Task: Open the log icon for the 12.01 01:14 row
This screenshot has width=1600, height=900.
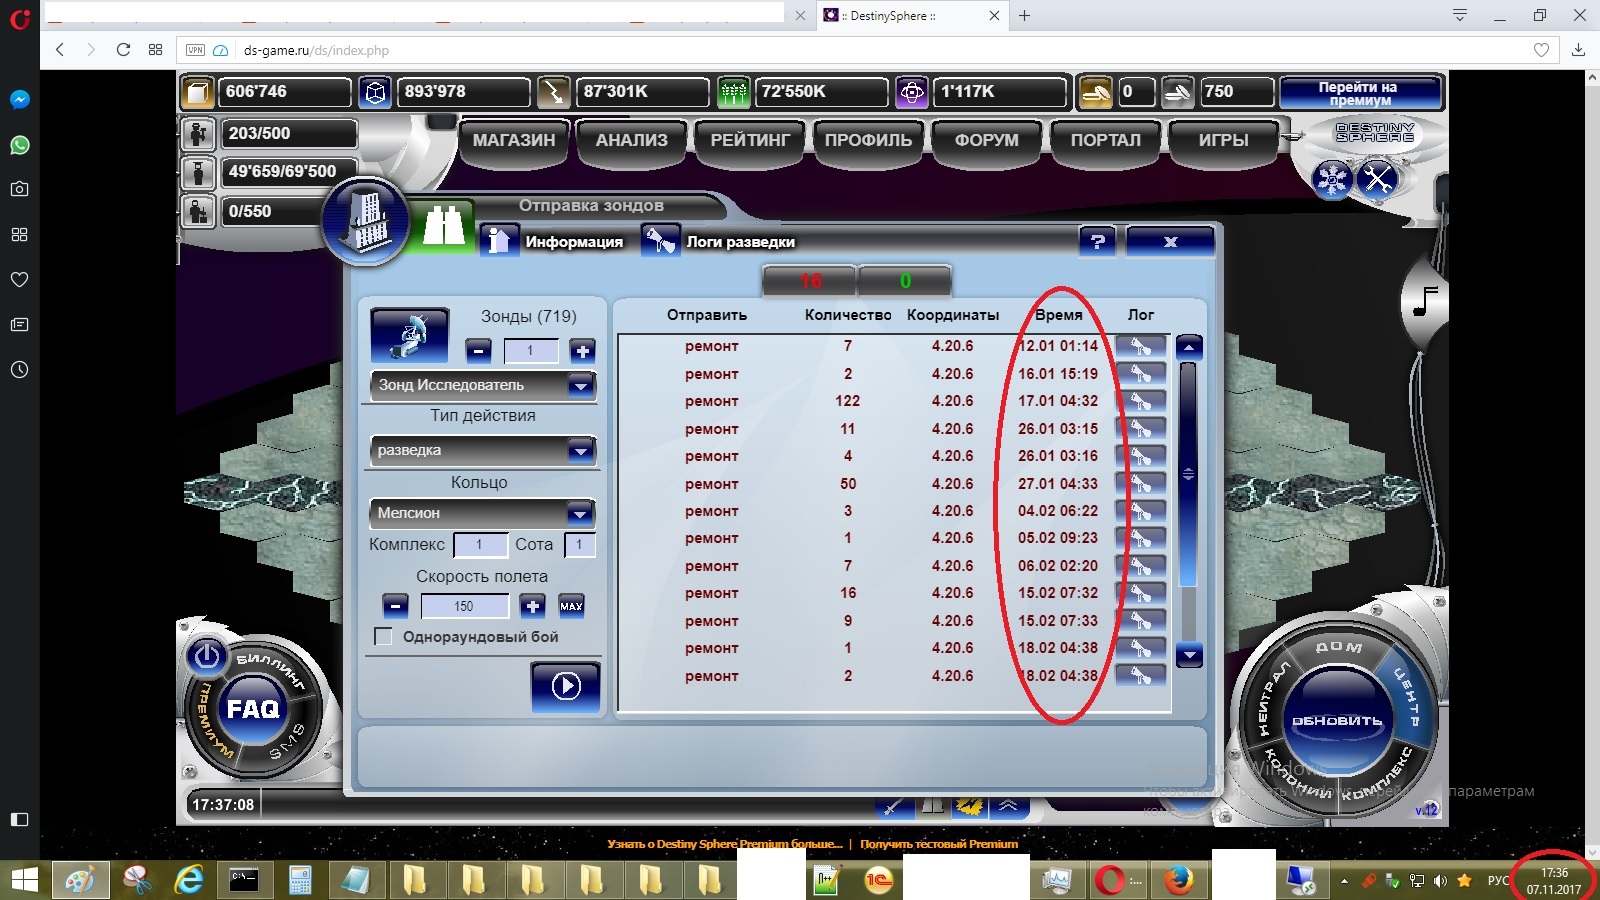Action: (x=1140, y=346)
